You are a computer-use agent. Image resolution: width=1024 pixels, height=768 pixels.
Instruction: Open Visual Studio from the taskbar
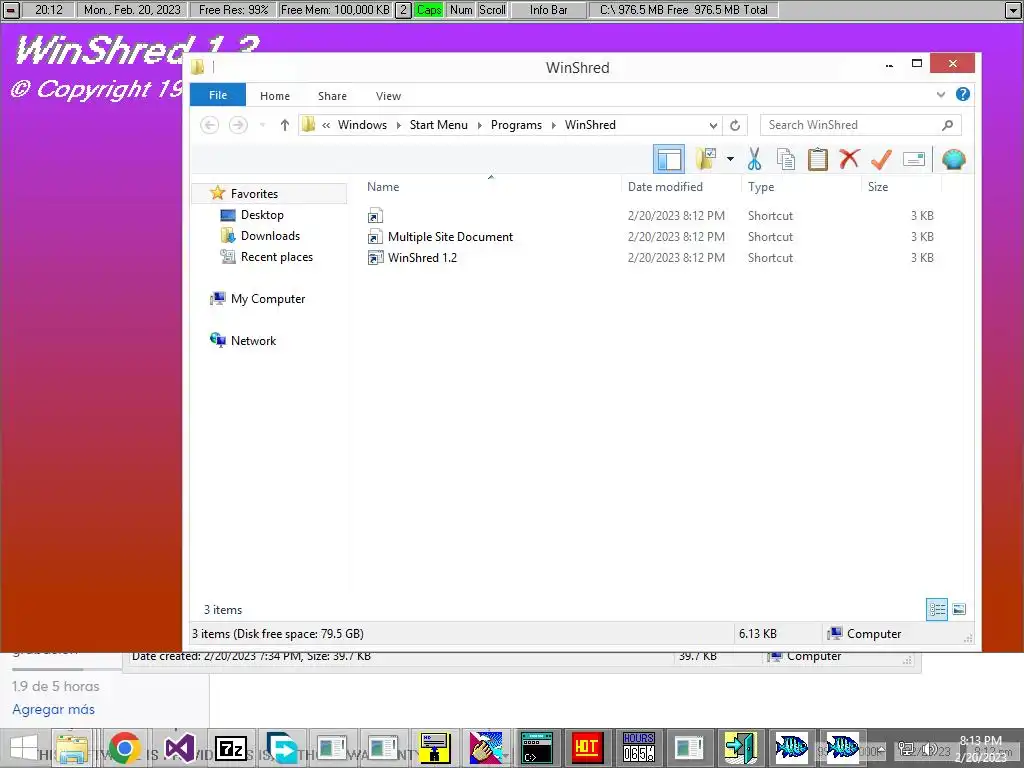179,748
